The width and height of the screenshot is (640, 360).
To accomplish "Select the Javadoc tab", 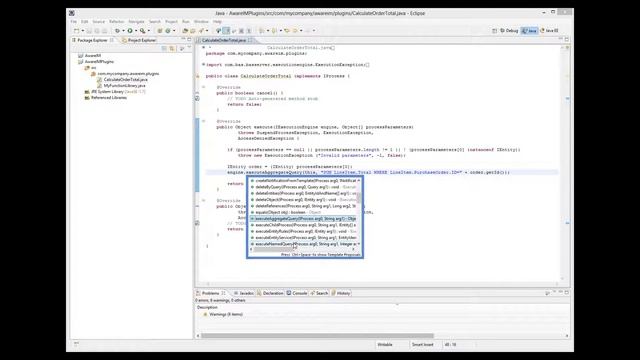I will click(x=244, y=293).
